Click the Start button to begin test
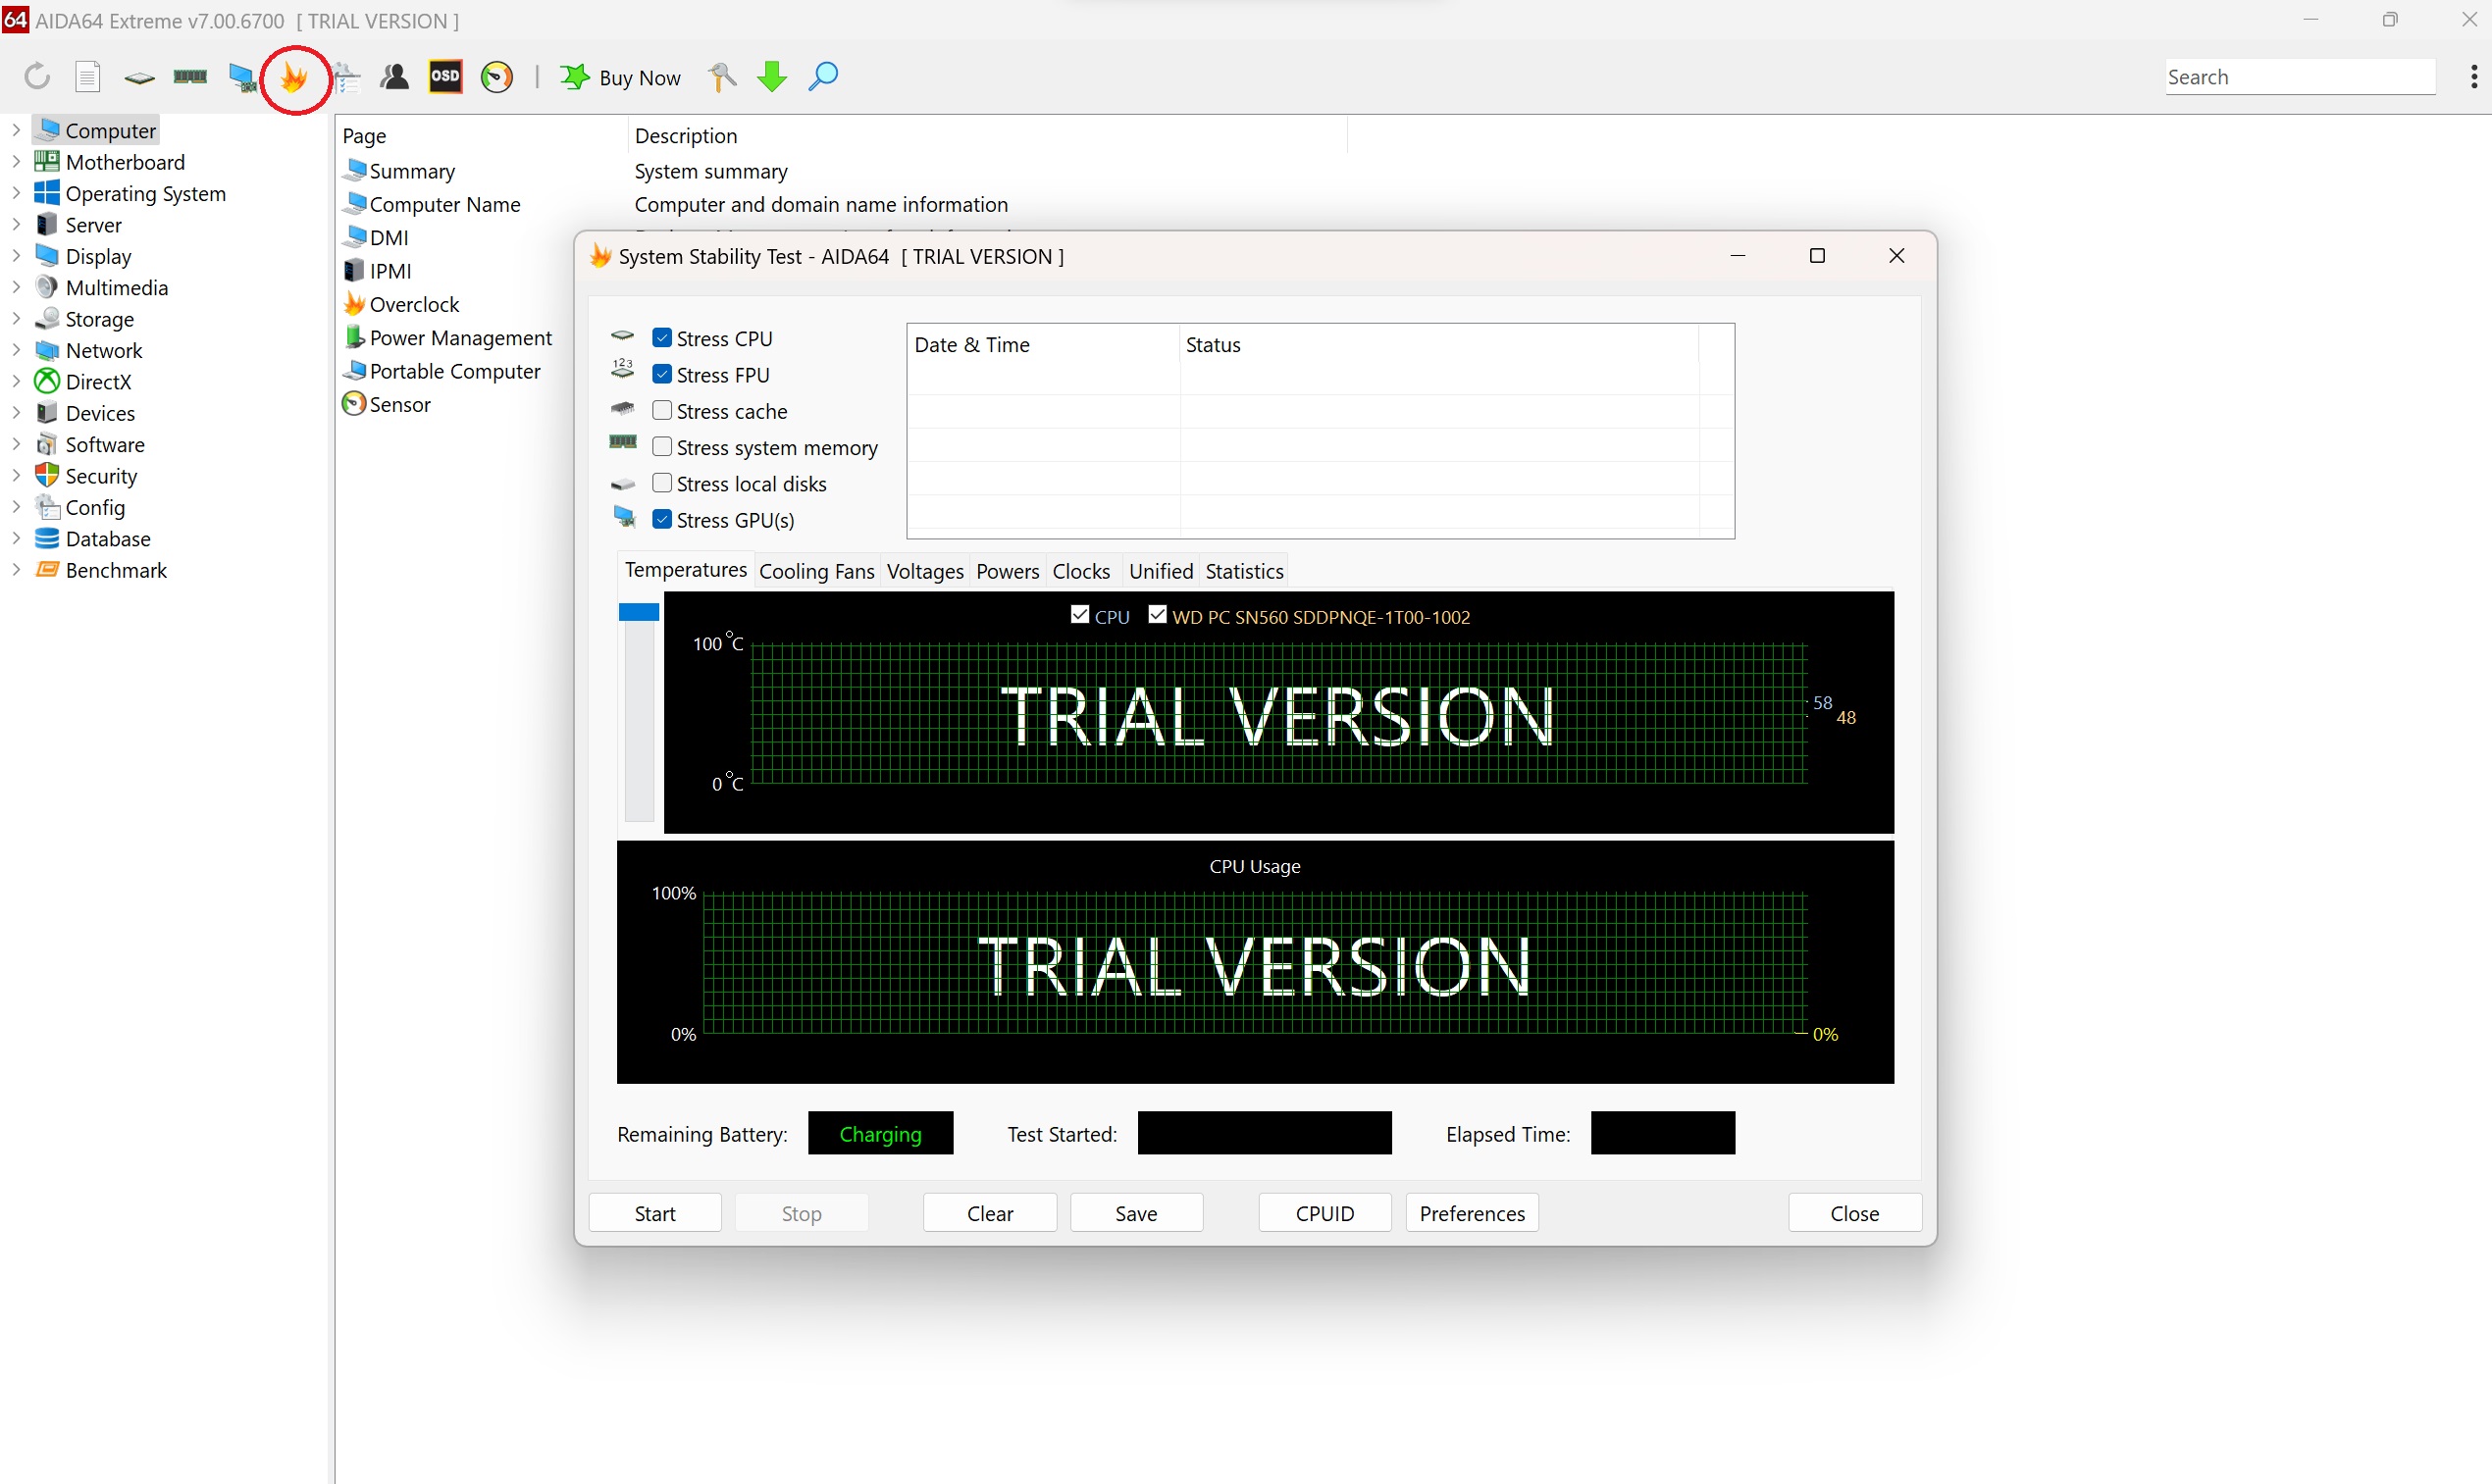2492x1484 pixels. pyautogui.click(x=655, y=1213)
